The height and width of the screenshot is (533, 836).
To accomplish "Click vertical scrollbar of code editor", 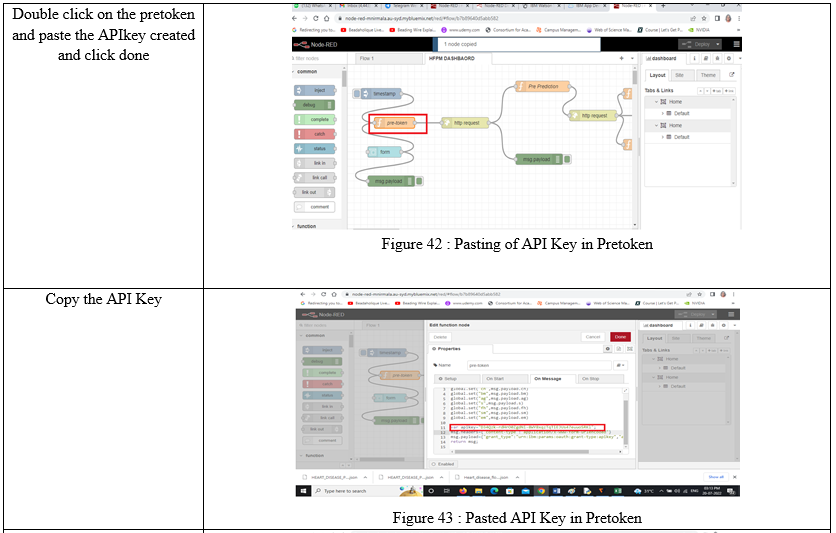I will point(625,421).
